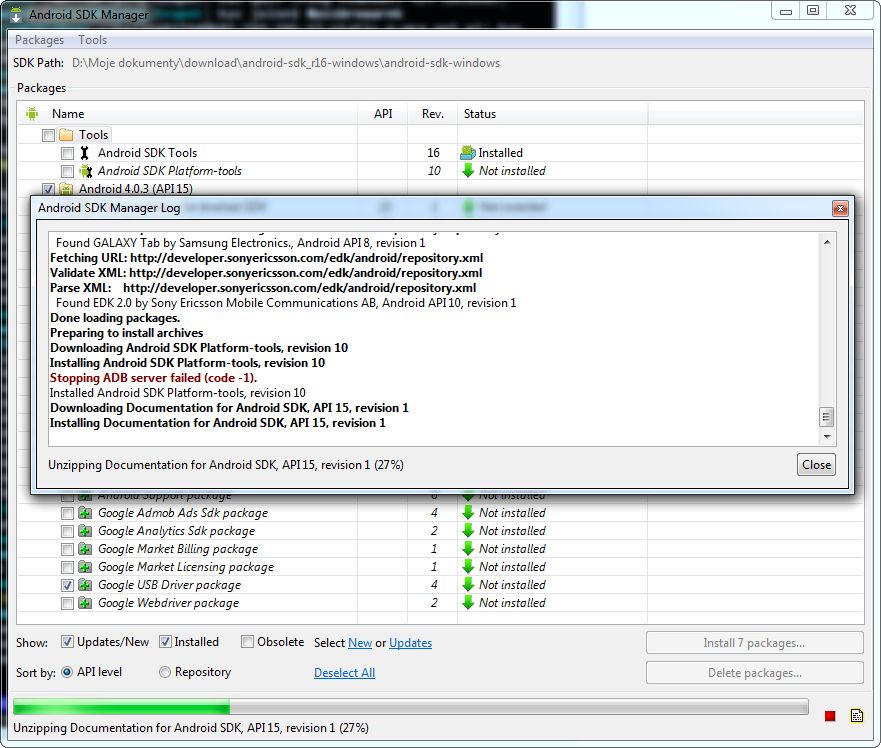Click the Google USB Driver package icon
Viewport: 881px width, 748px height.
pyautogui.click(x=85, y=584)
